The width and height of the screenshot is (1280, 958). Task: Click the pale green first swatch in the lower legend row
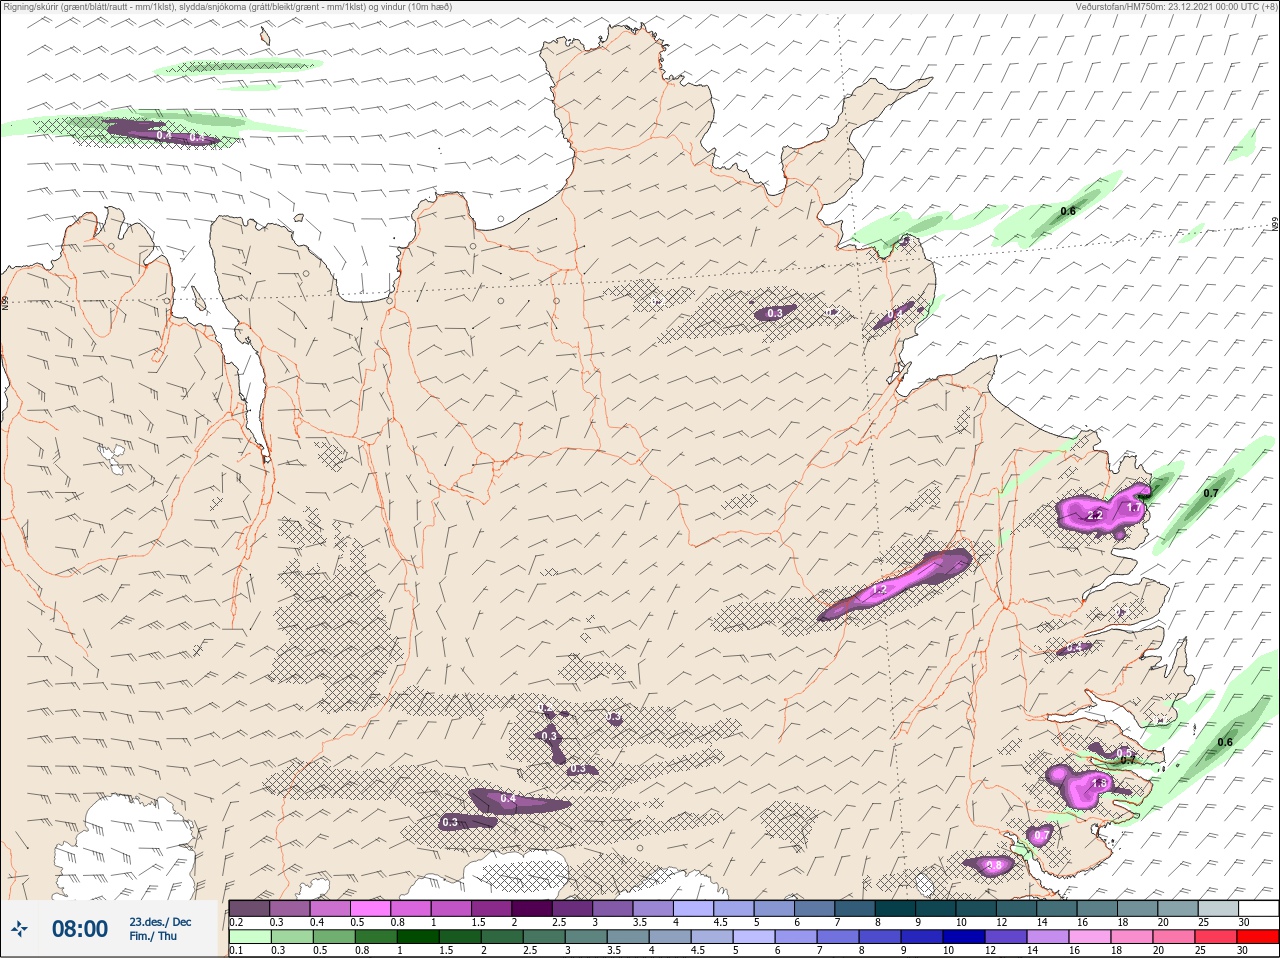[x=249, y=937]
